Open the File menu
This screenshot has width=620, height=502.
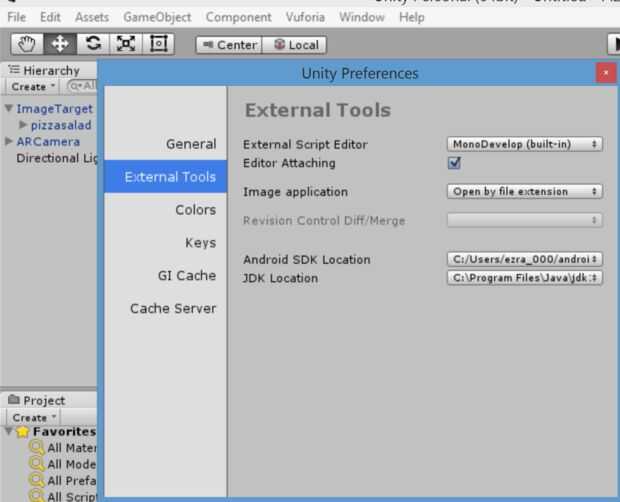pos(17,17)
